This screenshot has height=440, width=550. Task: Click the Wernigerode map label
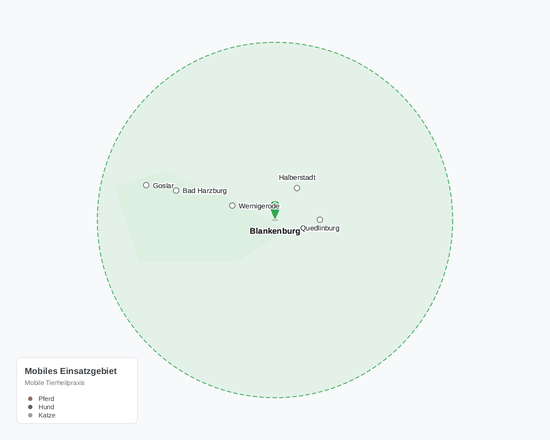coord(259,206)
